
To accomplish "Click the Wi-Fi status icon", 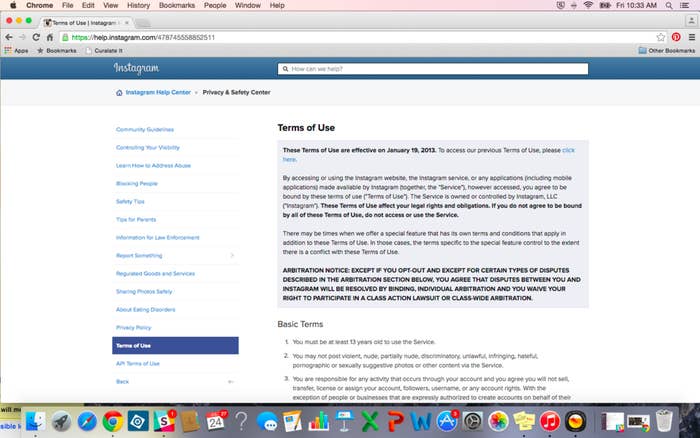I will (x=588, y=5).
